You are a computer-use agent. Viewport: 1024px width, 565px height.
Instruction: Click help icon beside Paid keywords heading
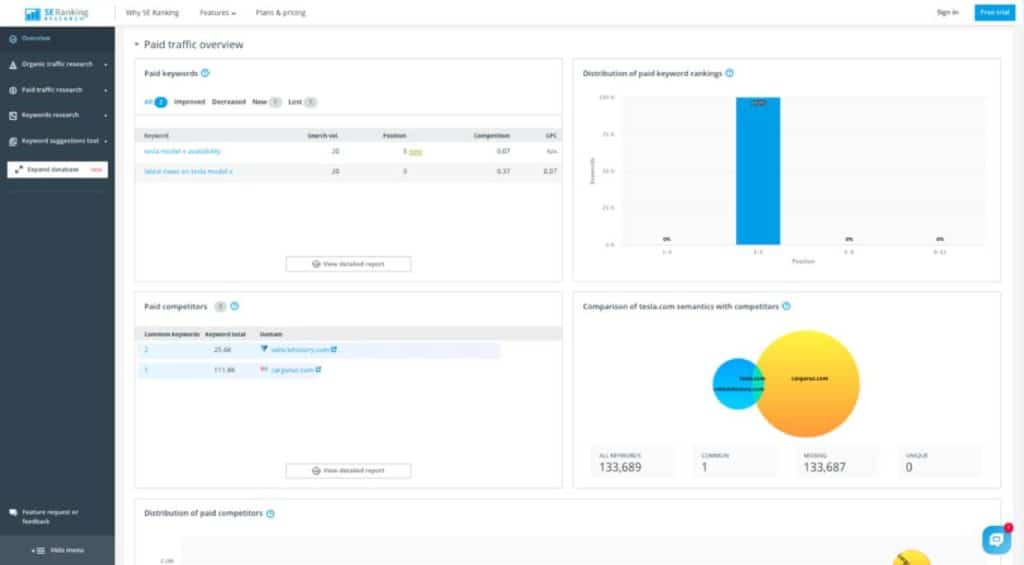pyautogui.click(x=205, y=73)
